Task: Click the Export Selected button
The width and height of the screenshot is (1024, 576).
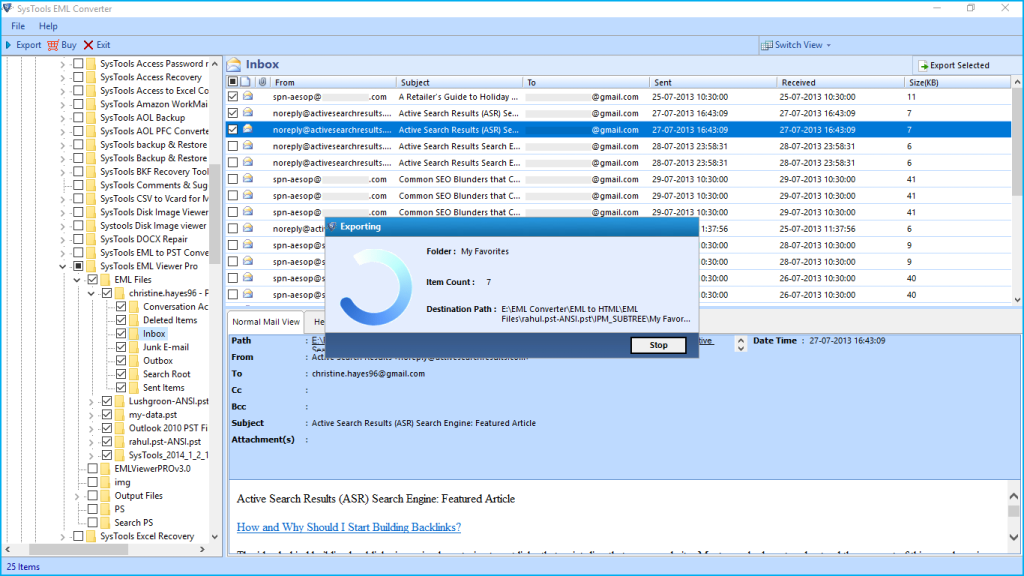Action: (954, 65)
